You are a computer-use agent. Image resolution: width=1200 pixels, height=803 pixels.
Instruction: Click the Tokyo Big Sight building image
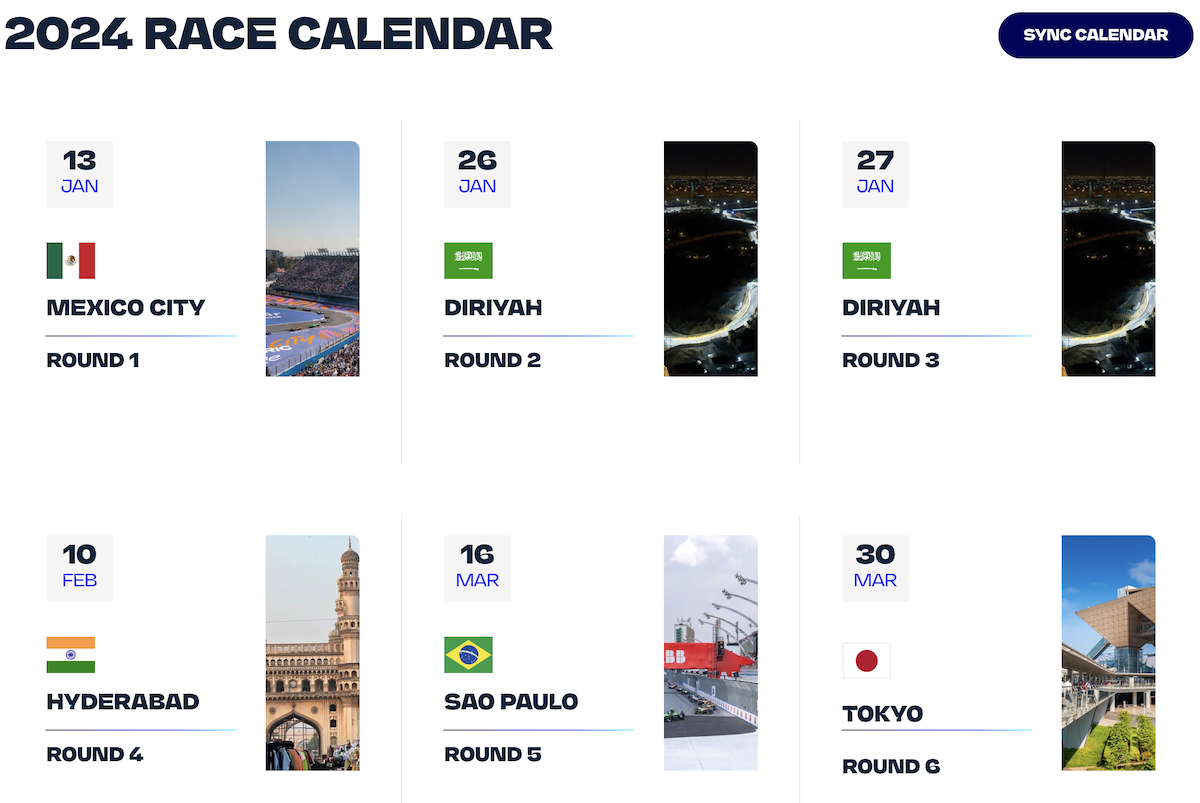click(1109, 653)
